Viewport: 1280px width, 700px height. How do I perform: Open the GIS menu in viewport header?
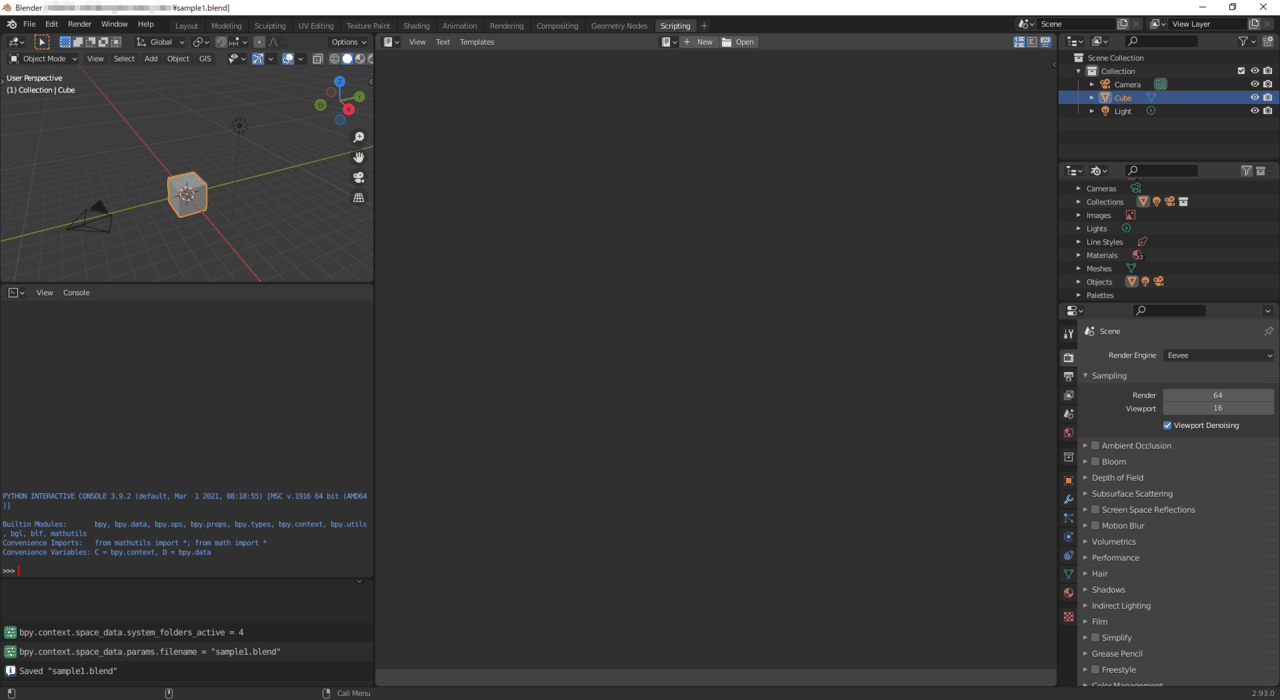205,59
